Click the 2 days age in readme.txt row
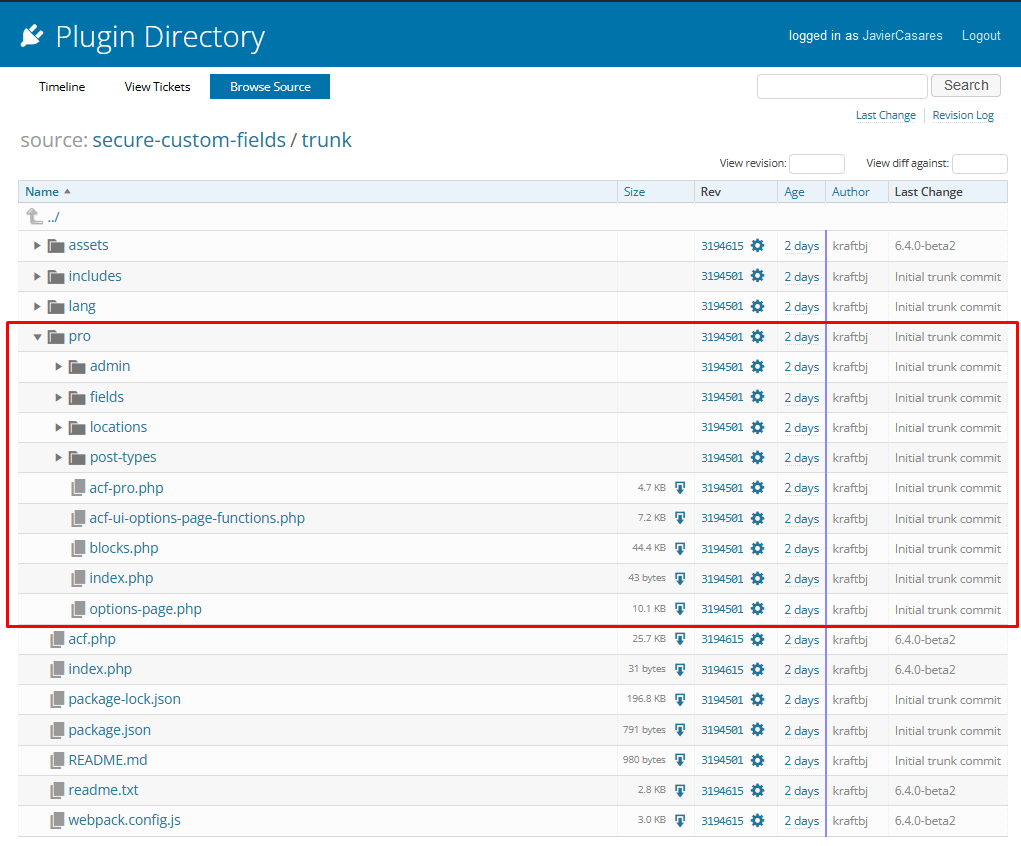The image size is (1021, 846). pyautogui.click(x=802, y=791)
